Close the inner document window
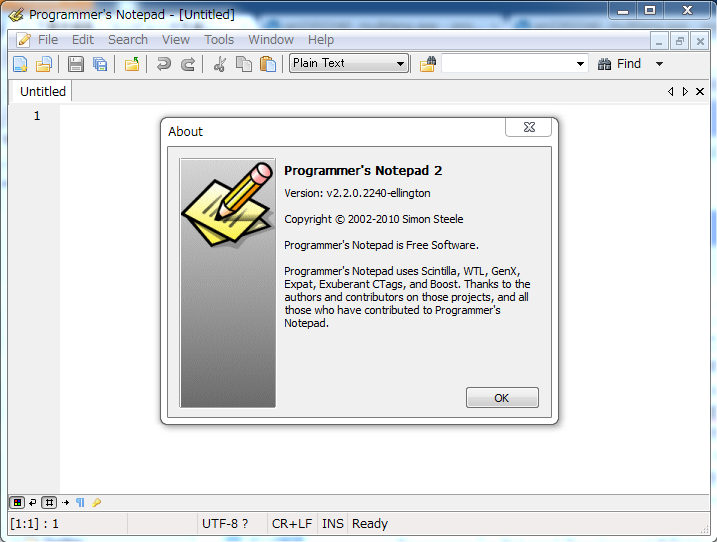 (x=700, y=42)
